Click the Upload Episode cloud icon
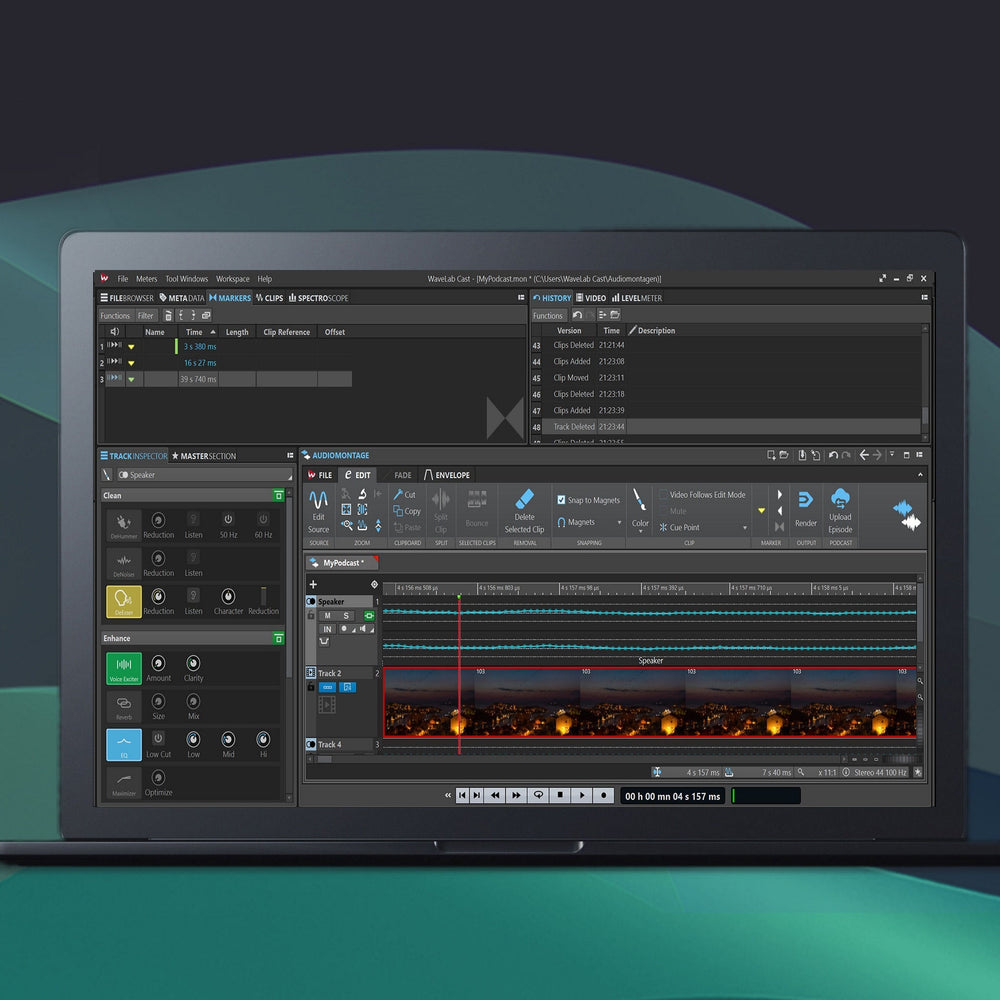Image resolution: width=1000 pixels, height=1000 pixels. [840, 499]
